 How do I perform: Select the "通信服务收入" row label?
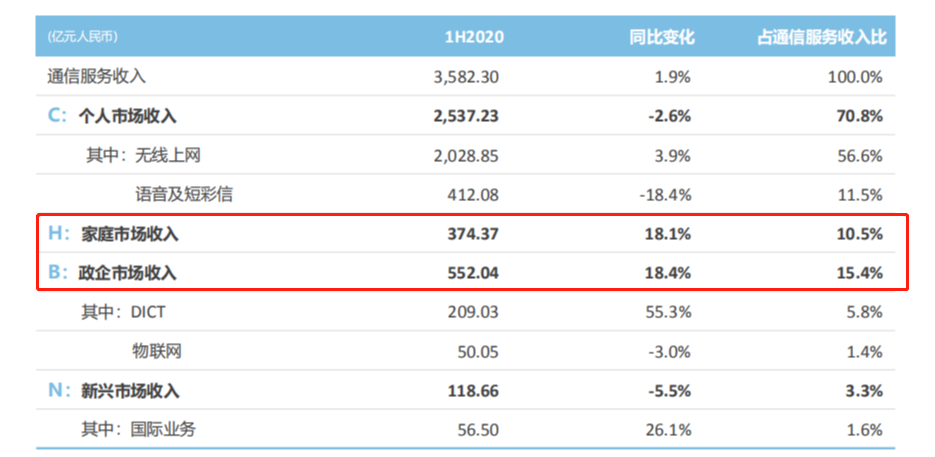96,76
